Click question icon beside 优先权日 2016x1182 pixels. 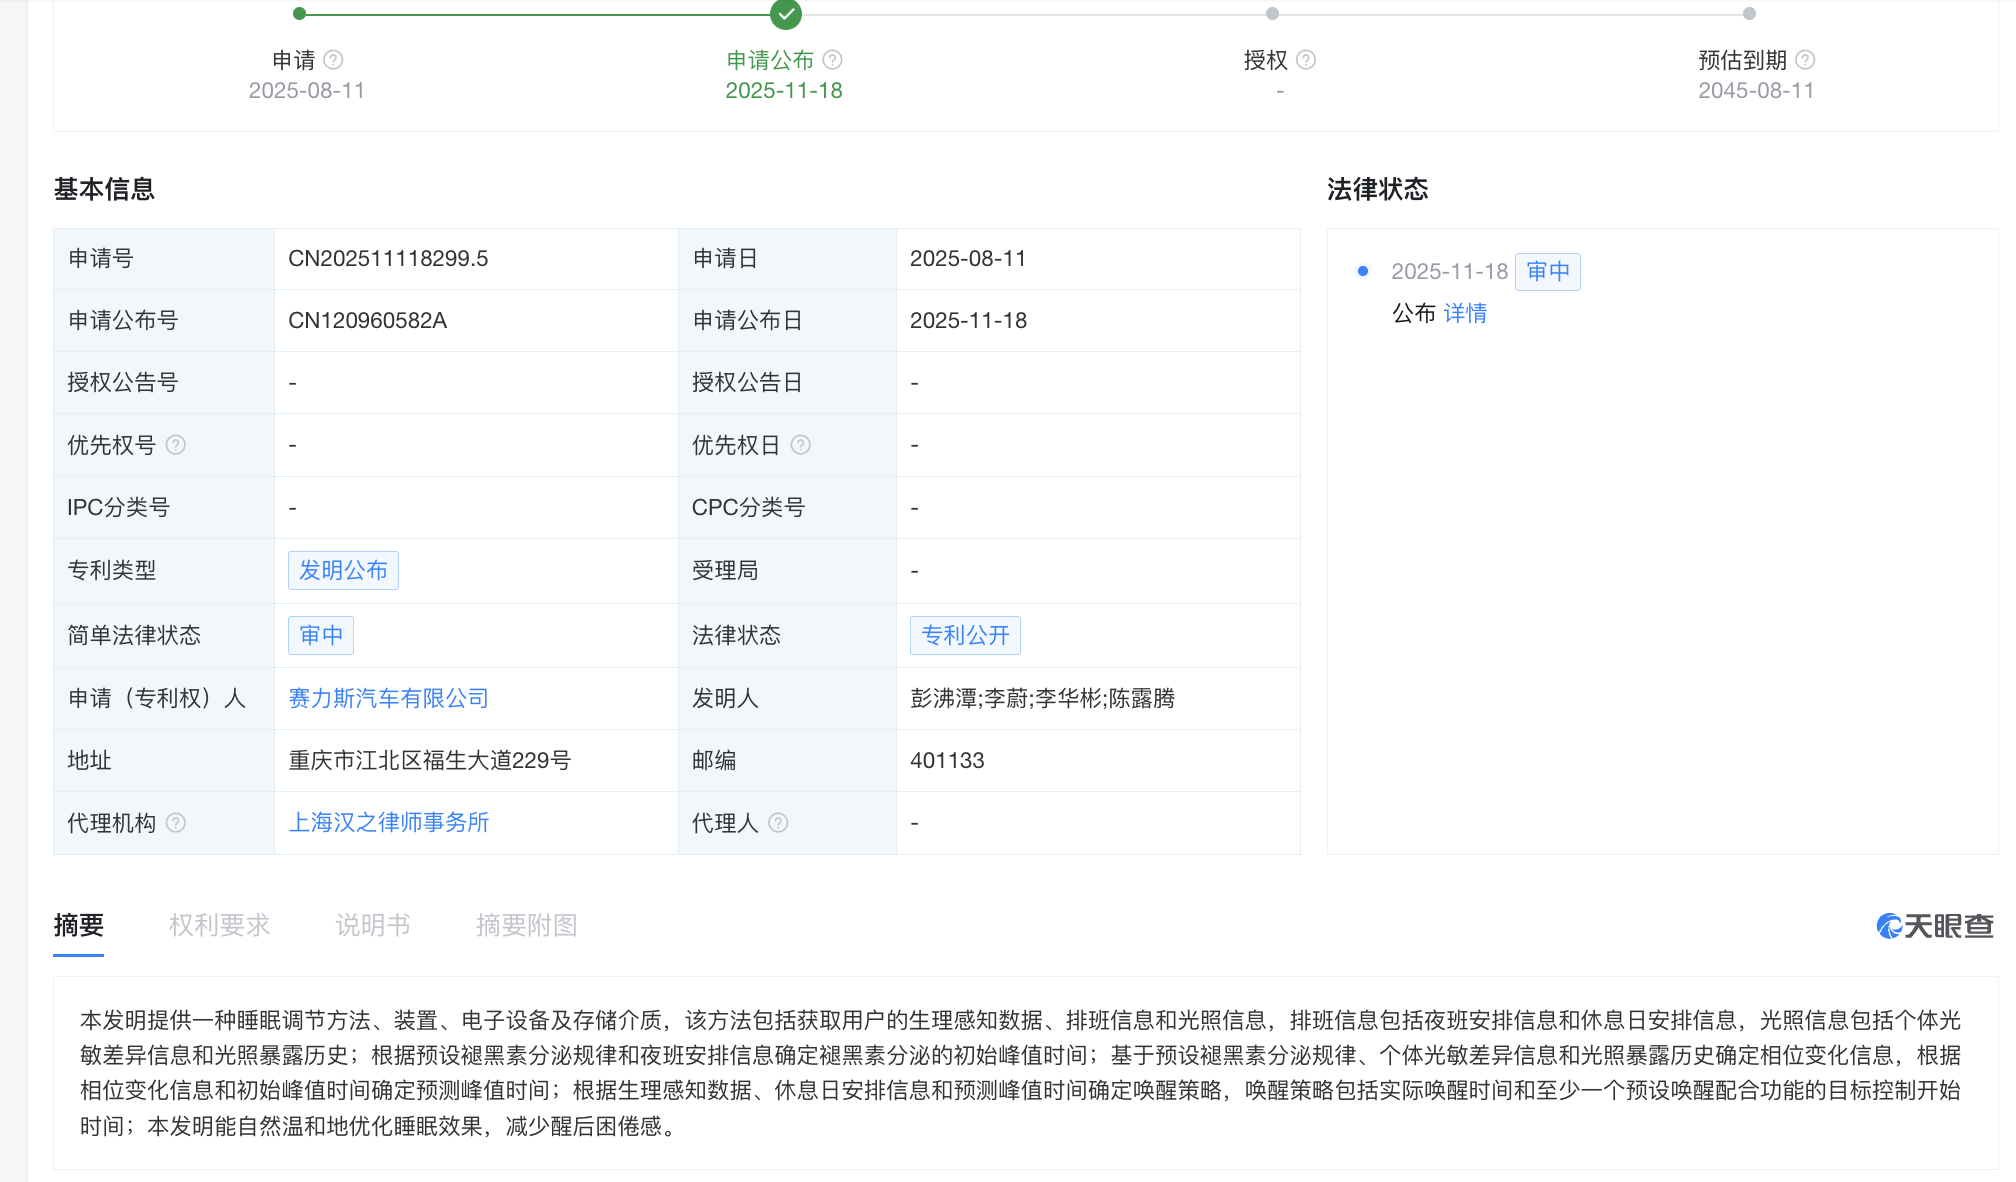[x=800, y=445]
